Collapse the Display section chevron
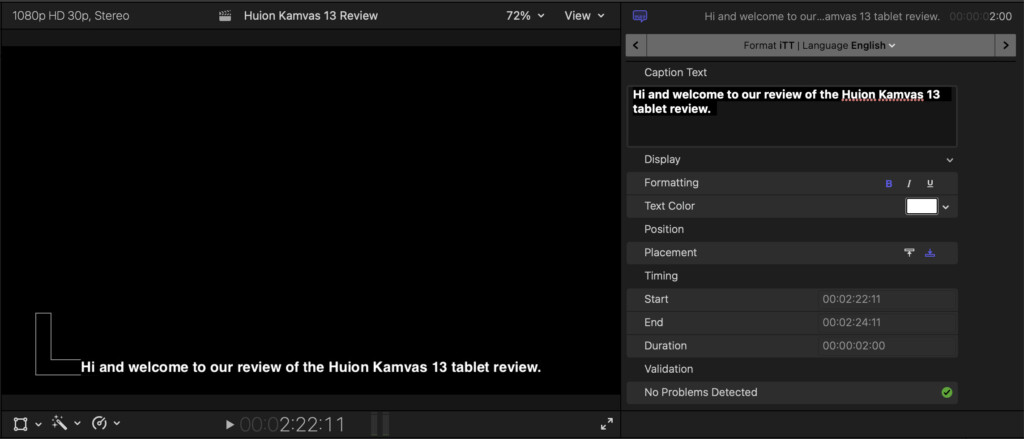 pos(950,160)
